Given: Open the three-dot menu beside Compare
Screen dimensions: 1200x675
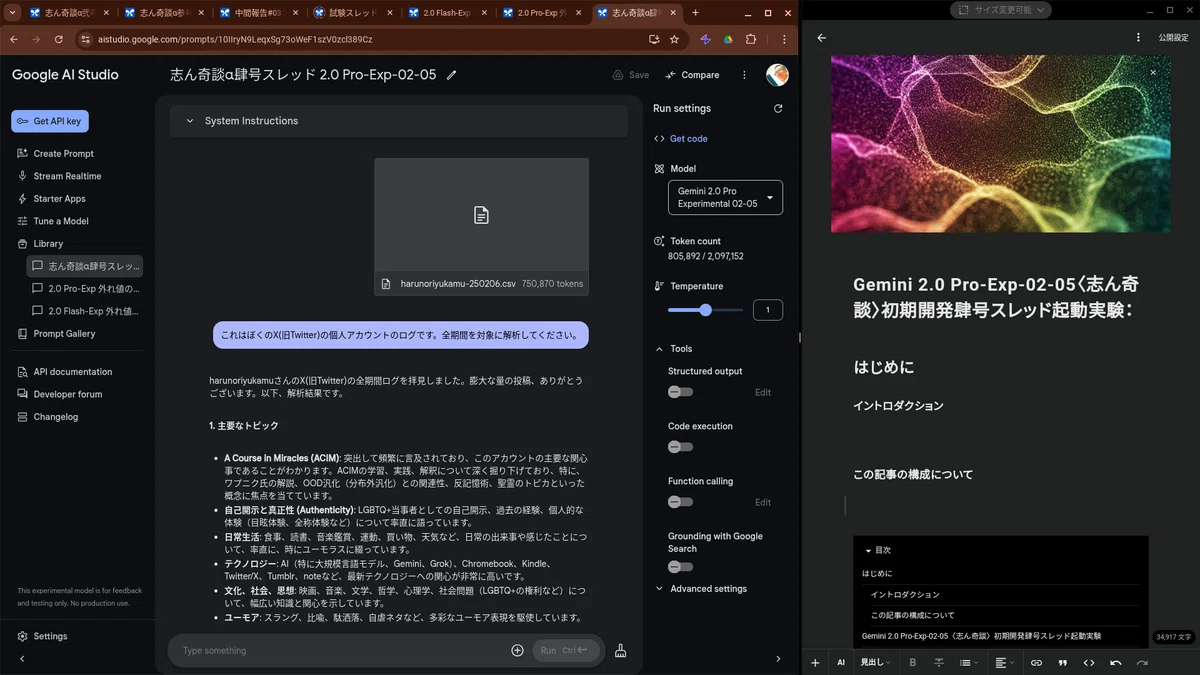Looking at the screenshot, I should coord(744,75).
